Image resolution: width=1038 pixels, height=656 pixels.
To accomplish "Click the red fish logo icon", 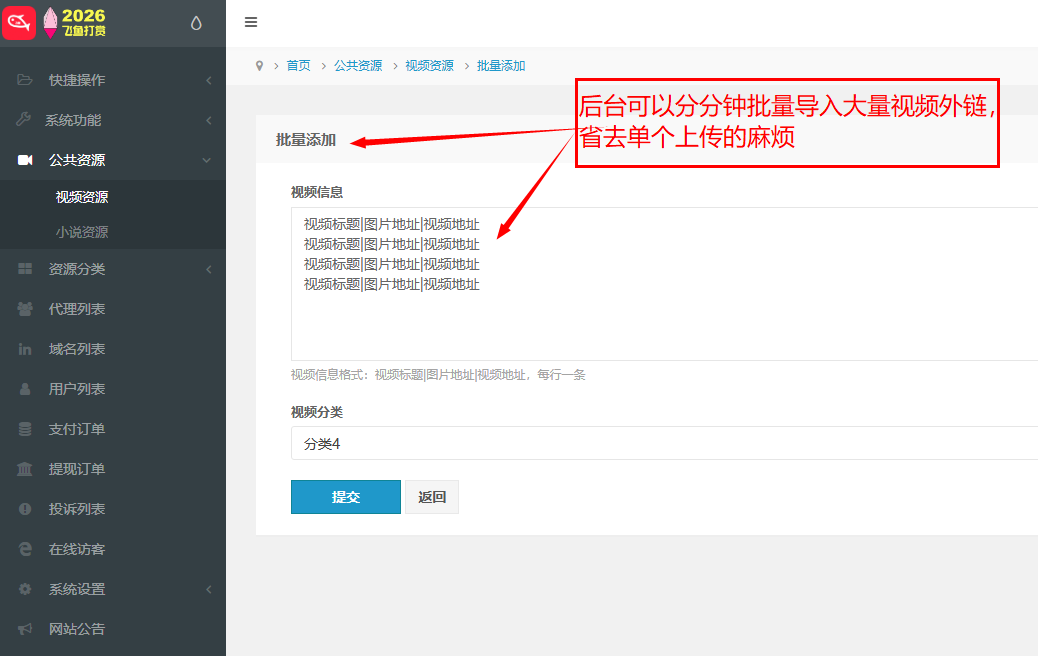I will point(19,23).
